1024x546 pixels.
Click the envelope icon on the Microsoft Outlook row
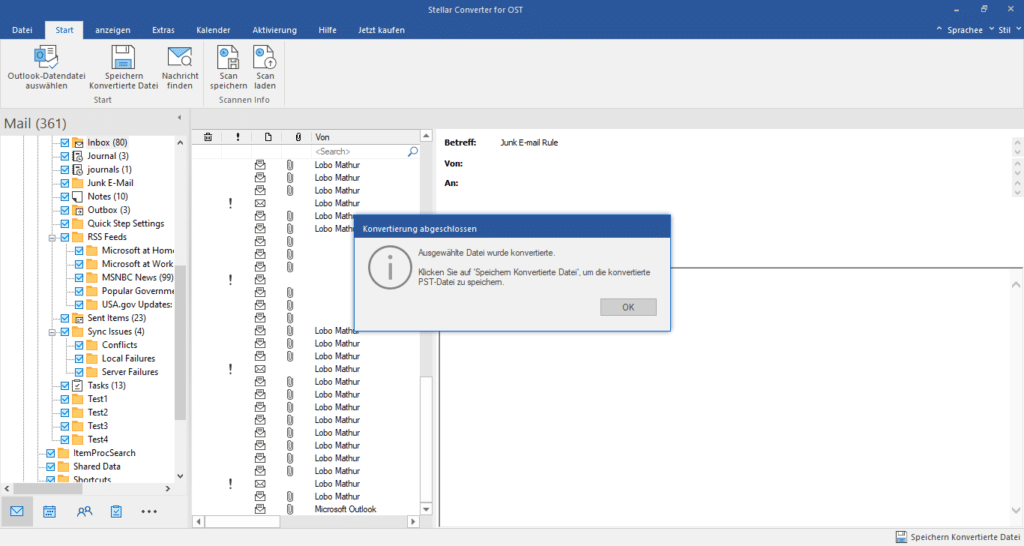[x=260, y=509]
